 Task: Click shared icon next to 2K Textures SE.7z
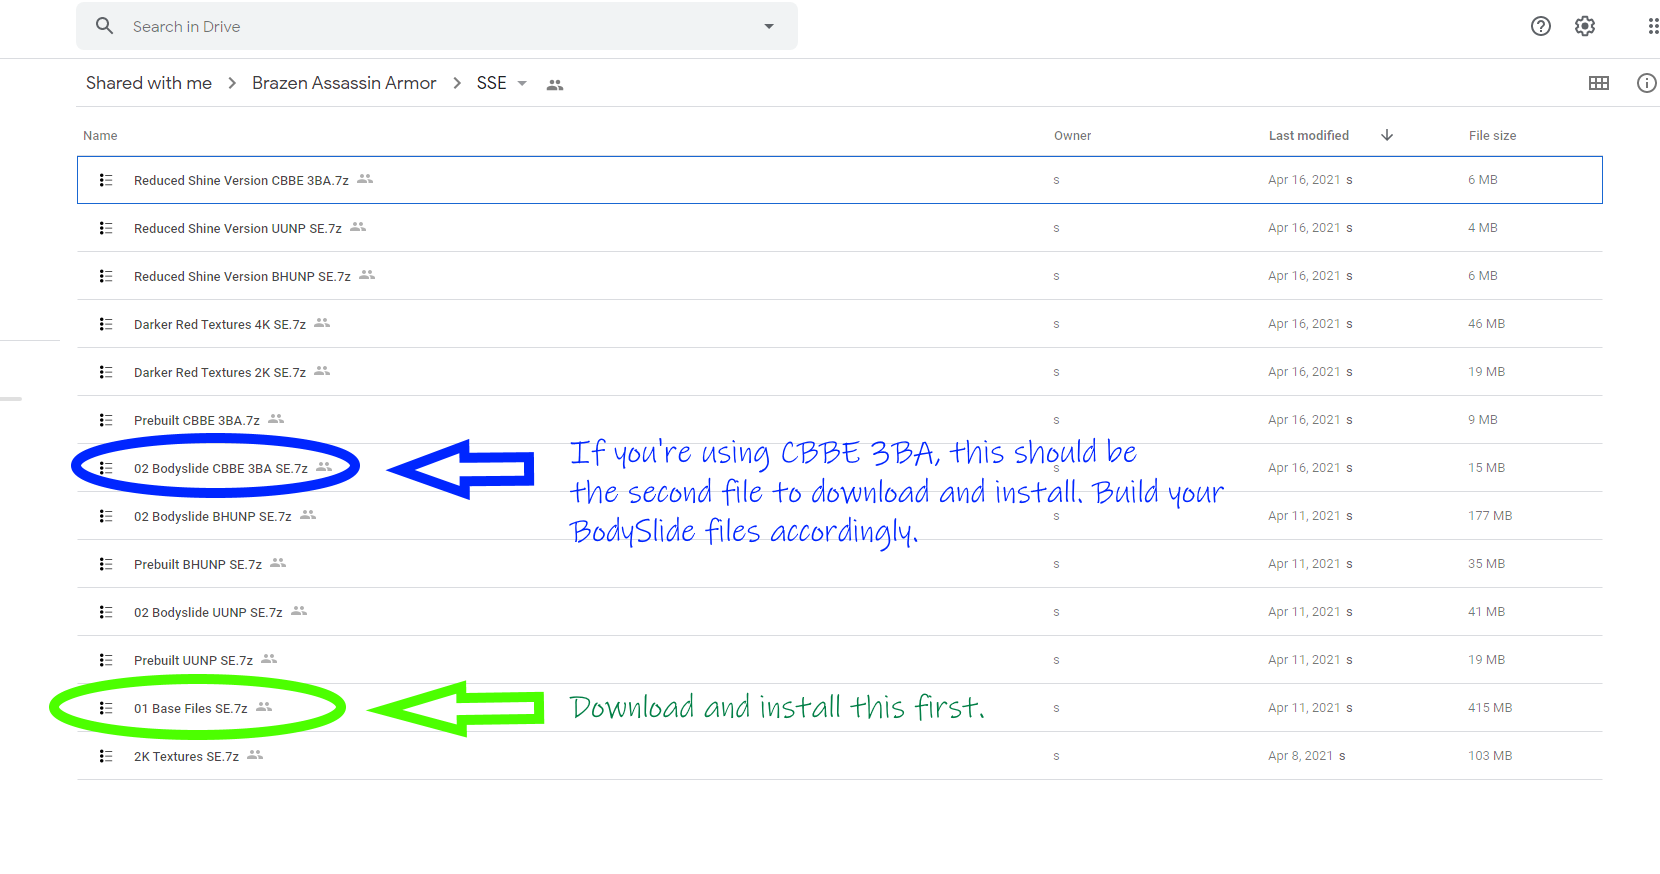(x=255, y=755)
